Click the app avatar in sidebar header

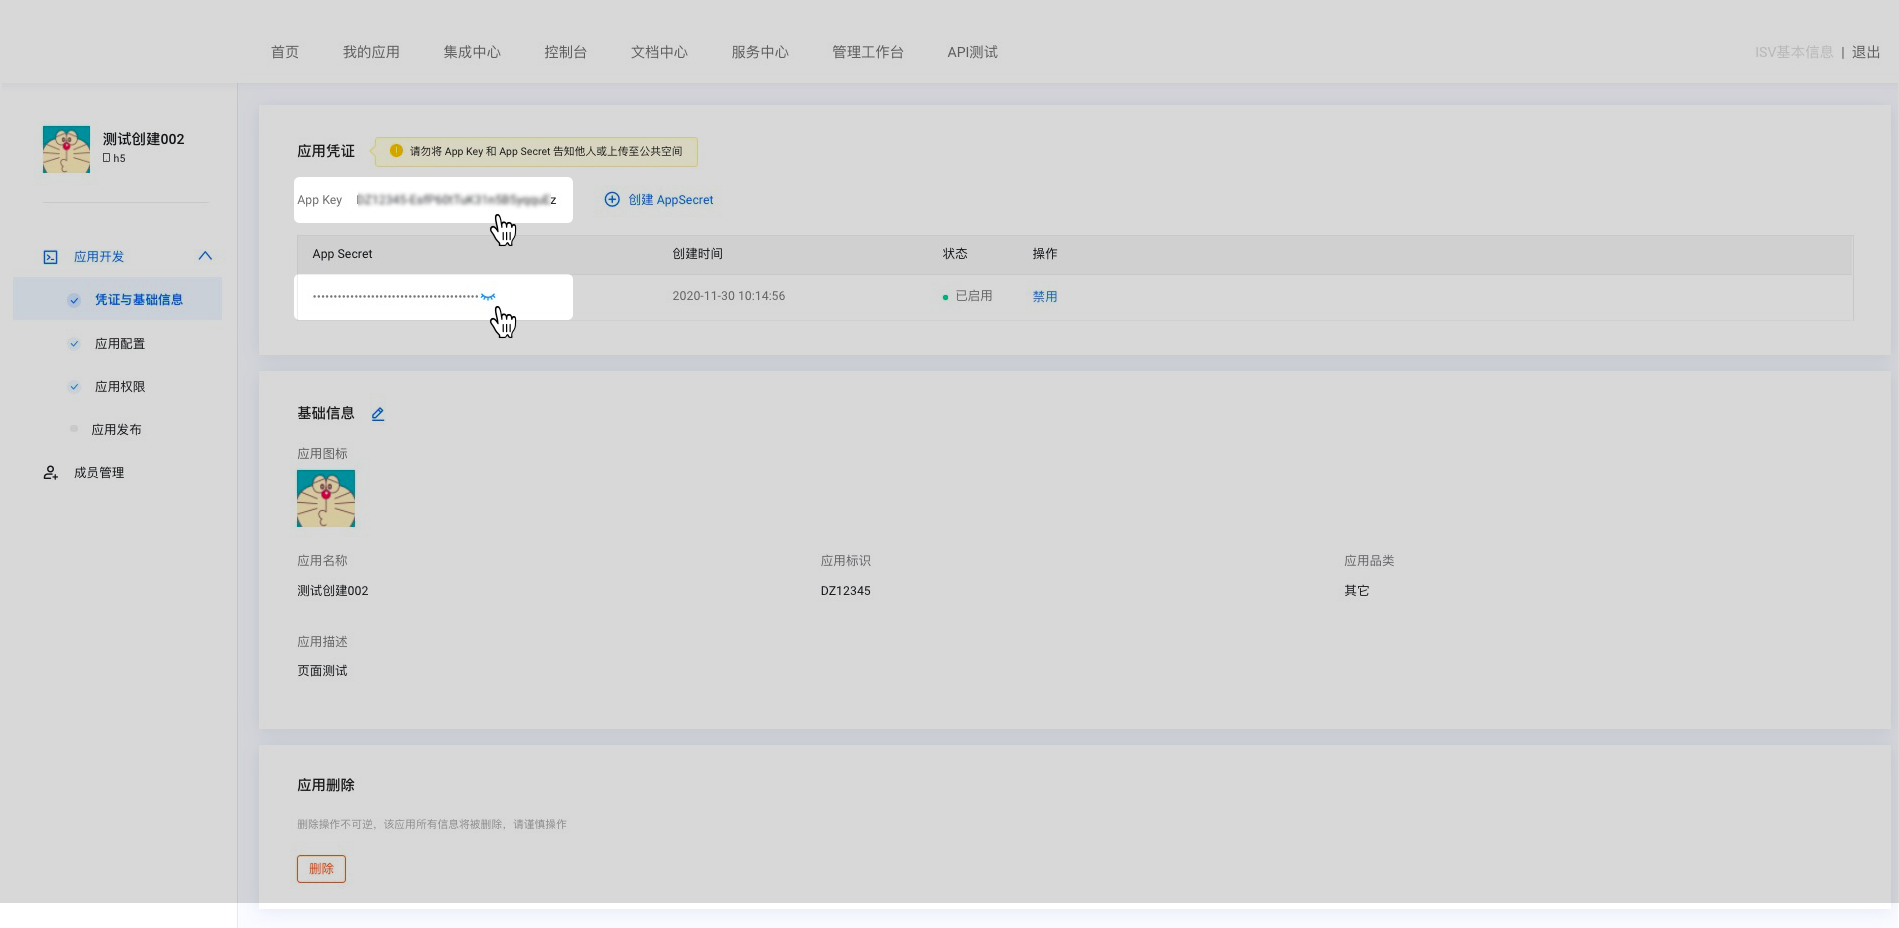click(66, 149)
